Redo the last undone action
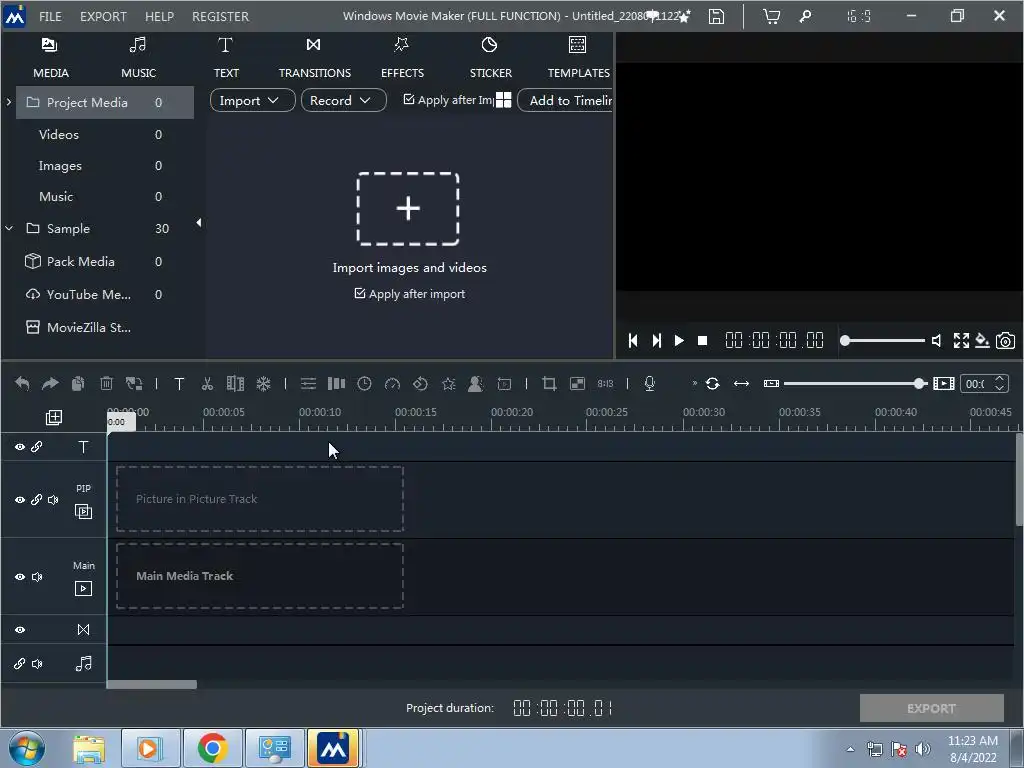Viewport: 1024px width, 768px height. (50, 383)
